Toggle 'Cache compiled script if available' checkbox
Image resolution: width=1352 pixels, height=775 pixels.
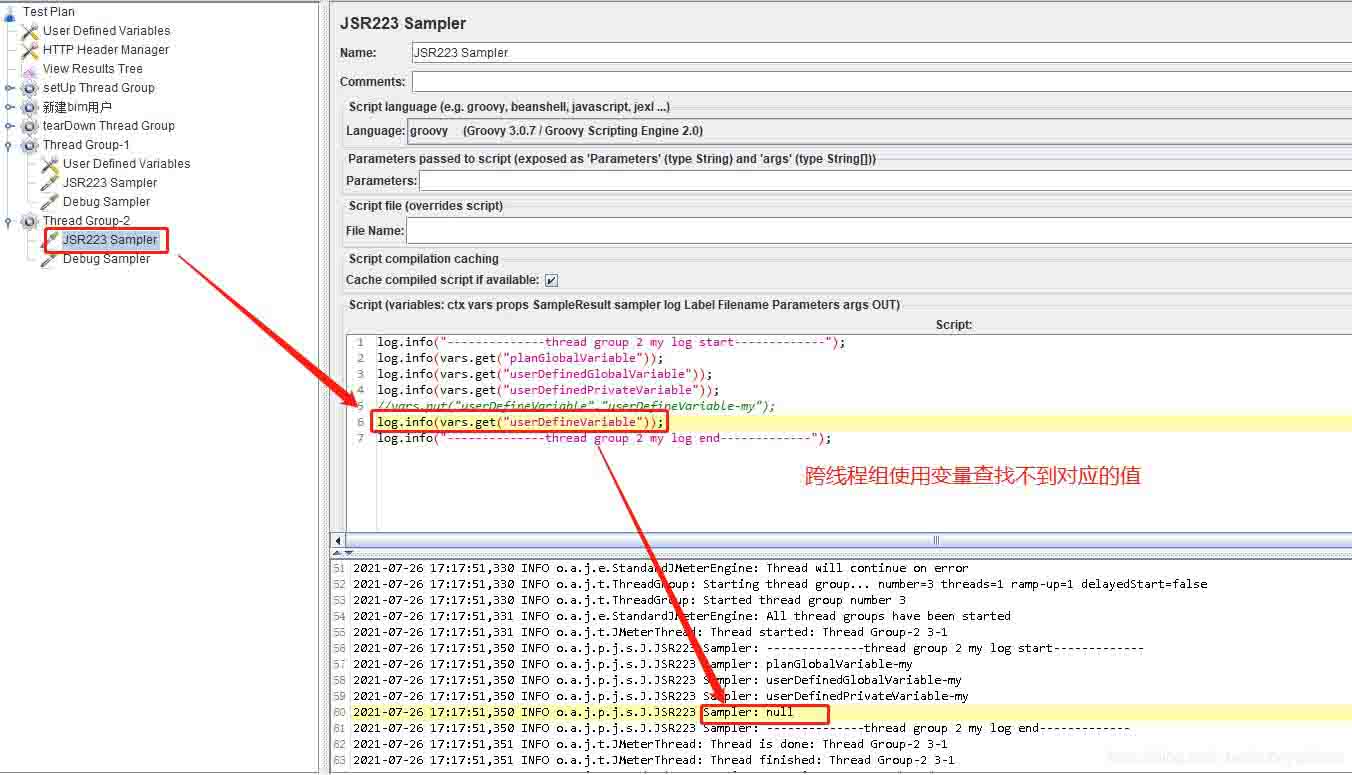[x=551, y=281]
